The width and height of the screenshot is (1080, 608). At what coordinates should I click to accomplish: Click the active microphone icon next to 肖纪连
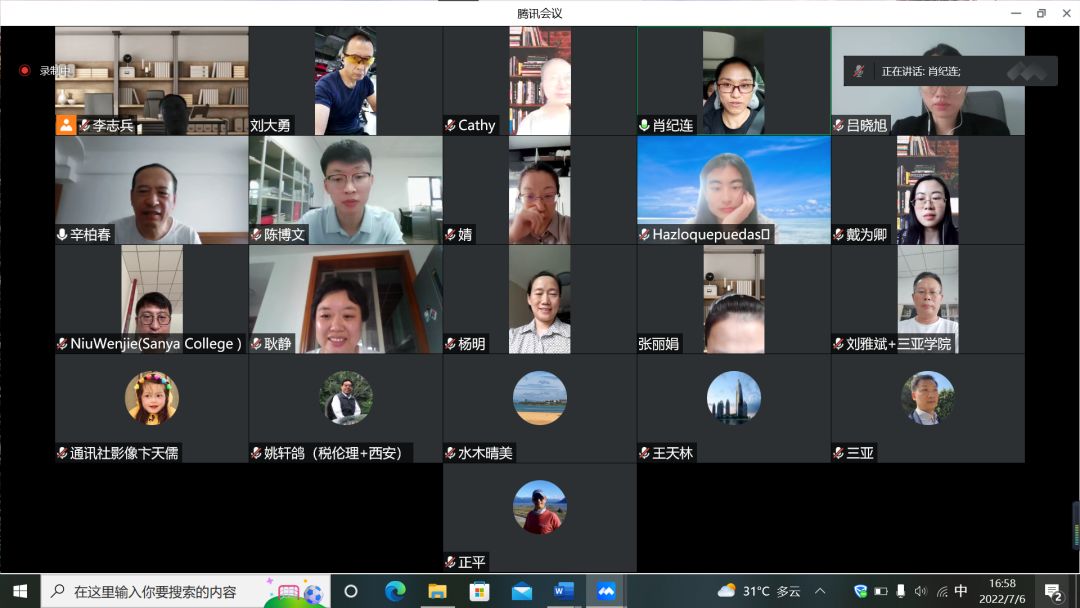click(x=645, y=125)
